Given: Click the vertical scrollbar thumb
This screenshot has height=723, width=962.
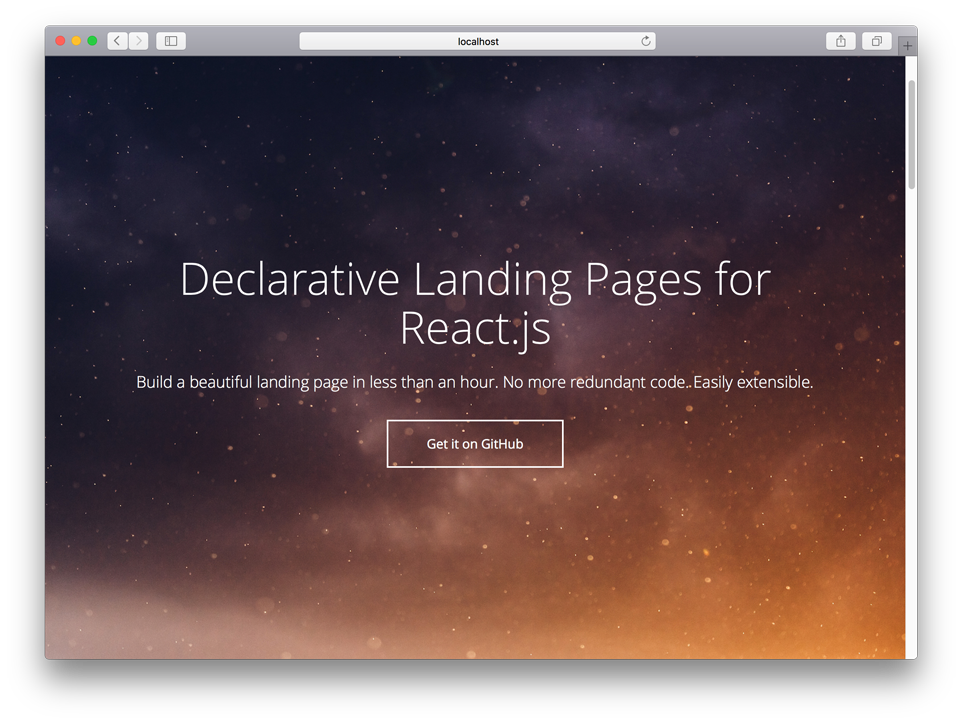Looking at the screenshot, I should (x=912, y=134).
